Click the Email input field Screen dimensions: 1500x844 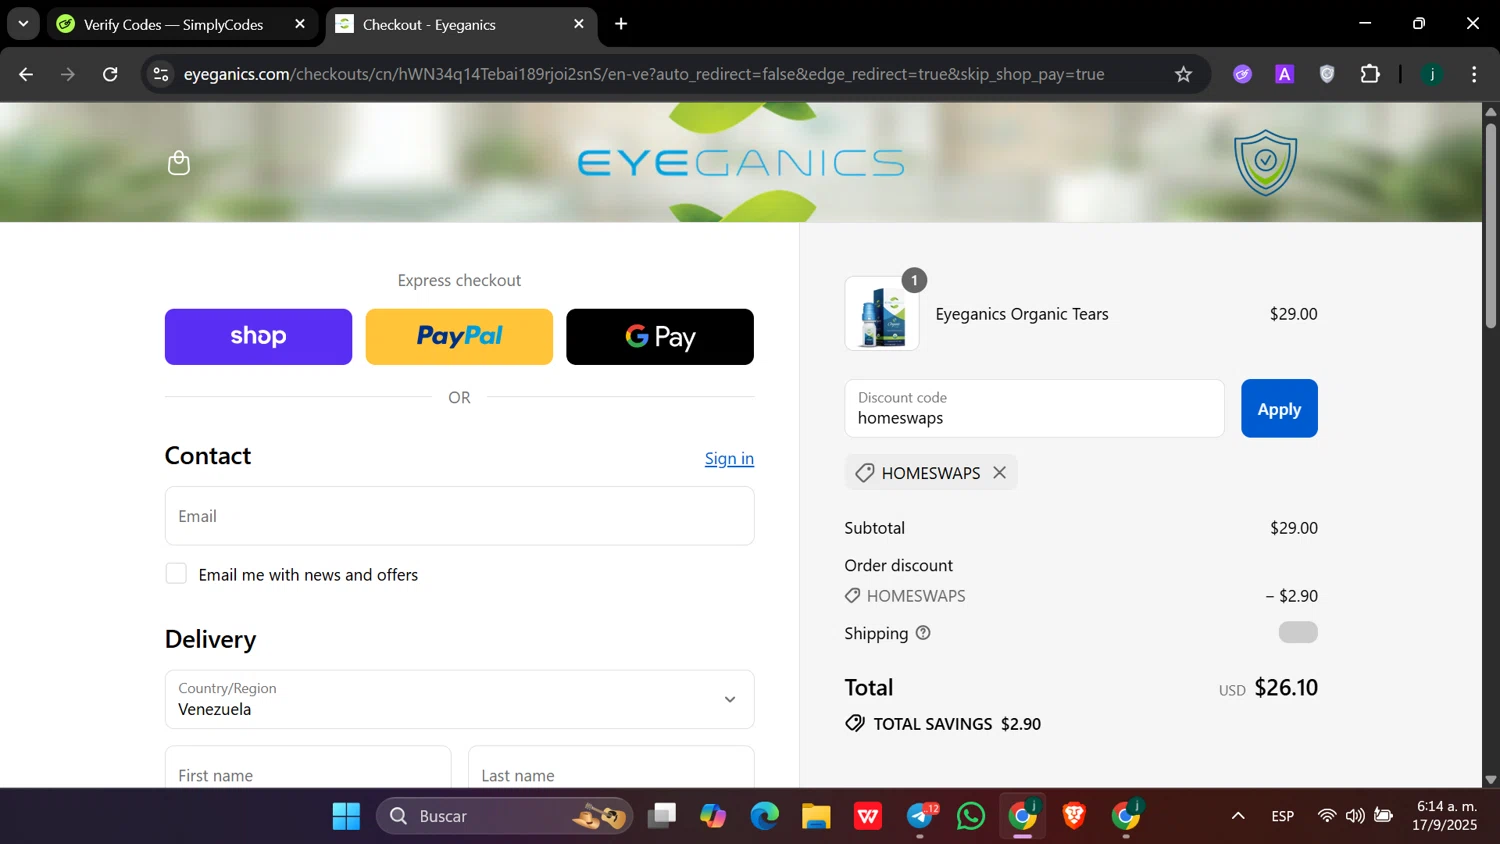point(460,516)
